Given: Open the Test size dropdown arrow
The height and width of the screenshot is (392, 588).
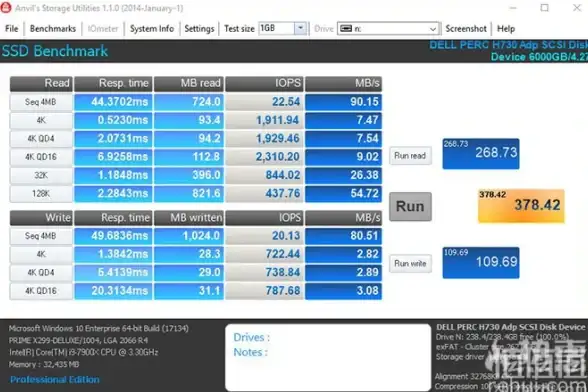Looking at the screenshot, I should point(300,28).
